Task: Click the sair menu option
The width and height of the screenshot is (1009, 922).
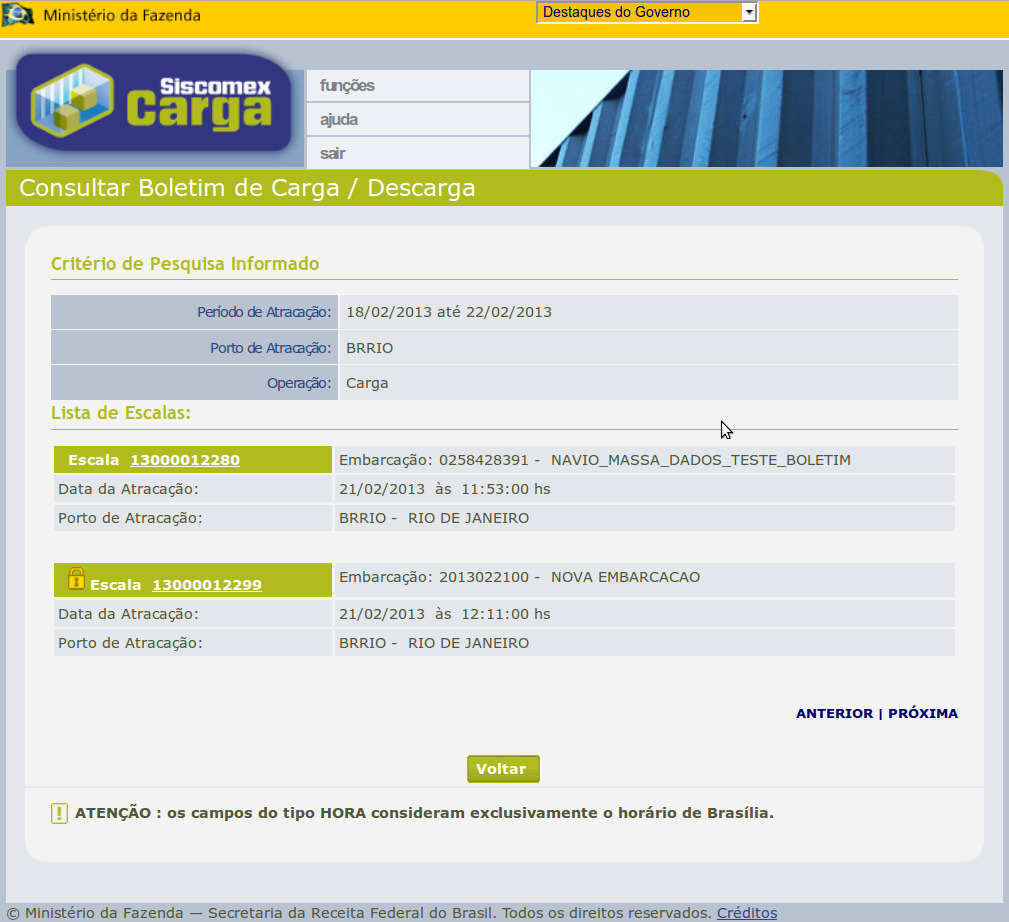Action: click(332, 153)
